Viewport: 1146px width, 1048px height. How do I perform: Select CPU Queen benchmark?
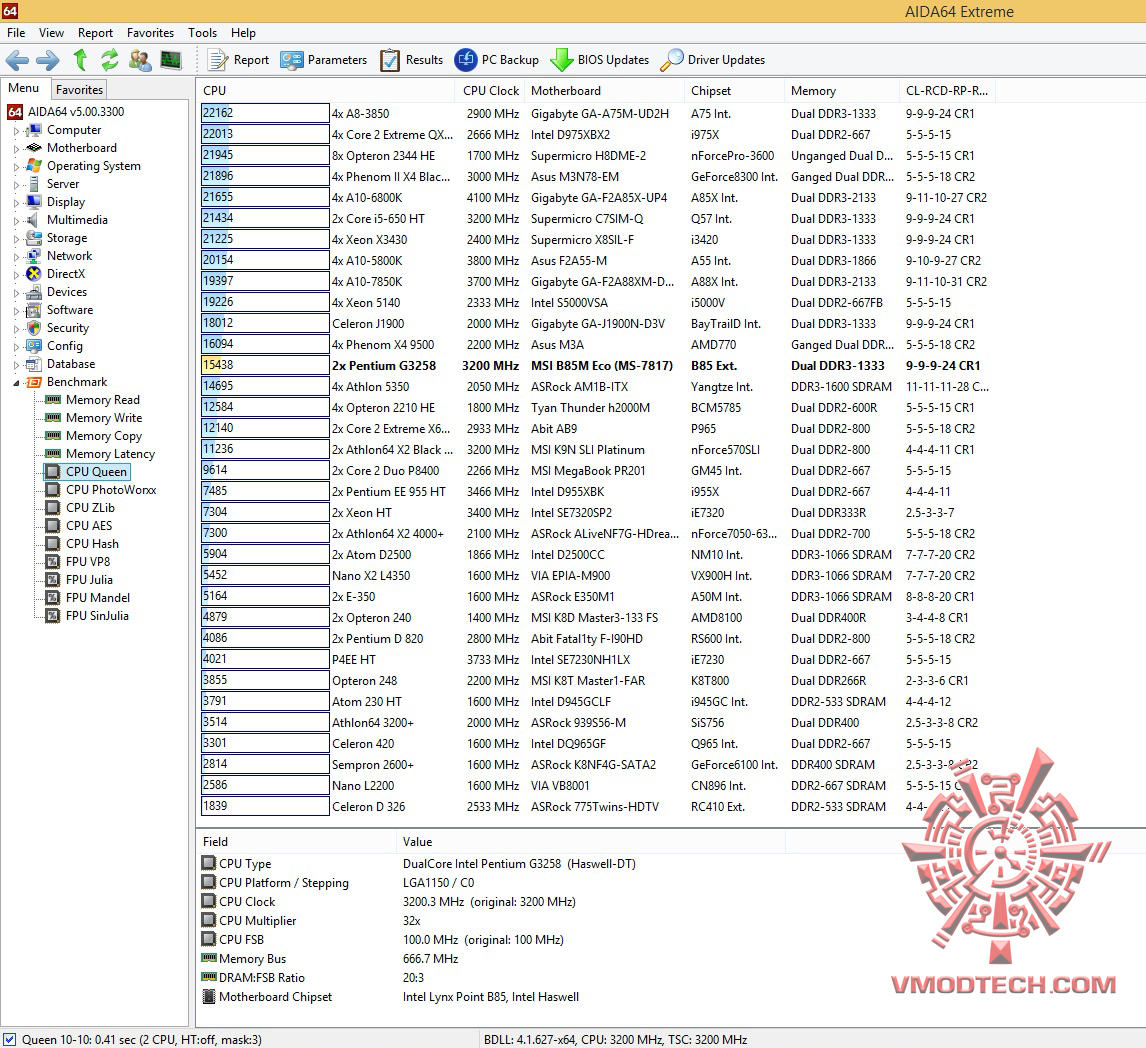[96, 472]
